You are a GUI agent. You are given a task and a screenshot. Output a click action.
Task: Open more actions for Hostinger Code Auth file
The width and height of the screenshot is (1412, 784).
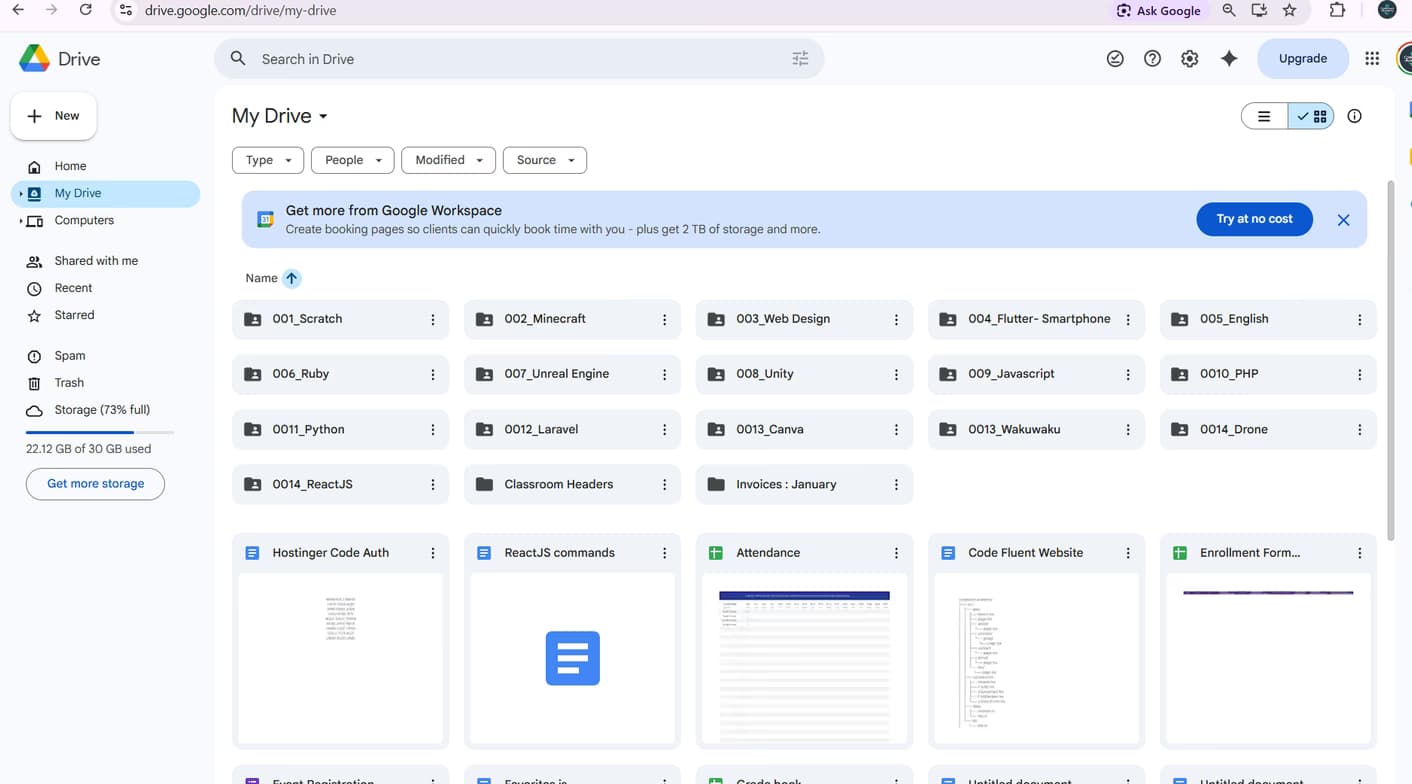pos(433,553)
